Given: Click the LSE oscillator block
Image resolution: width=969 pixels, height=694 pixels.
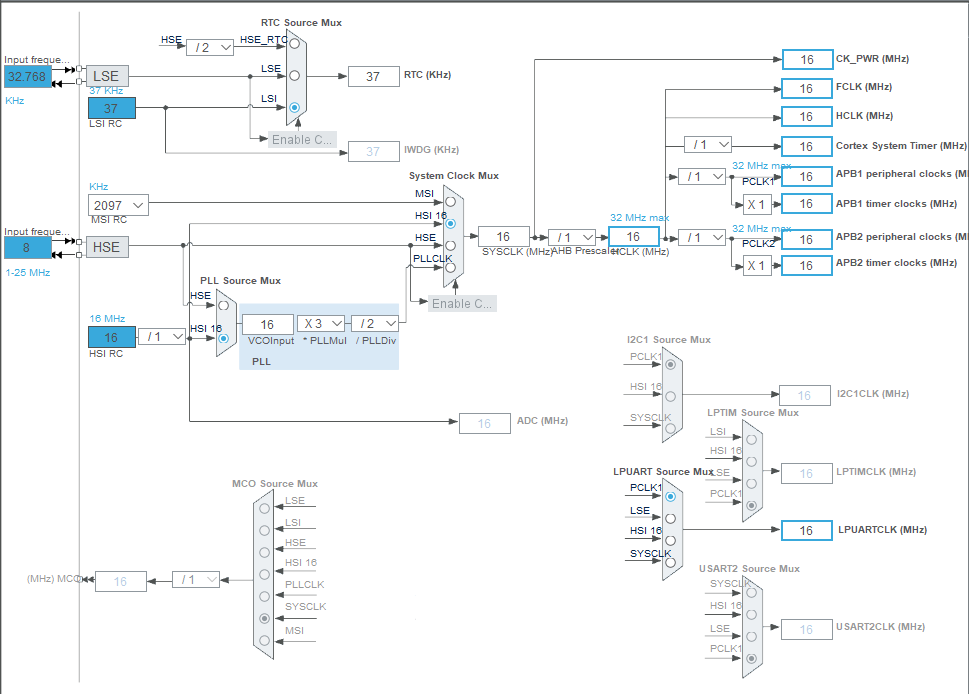Looking at the screenshot, I should pyautogui.click(x=108, y=76).
